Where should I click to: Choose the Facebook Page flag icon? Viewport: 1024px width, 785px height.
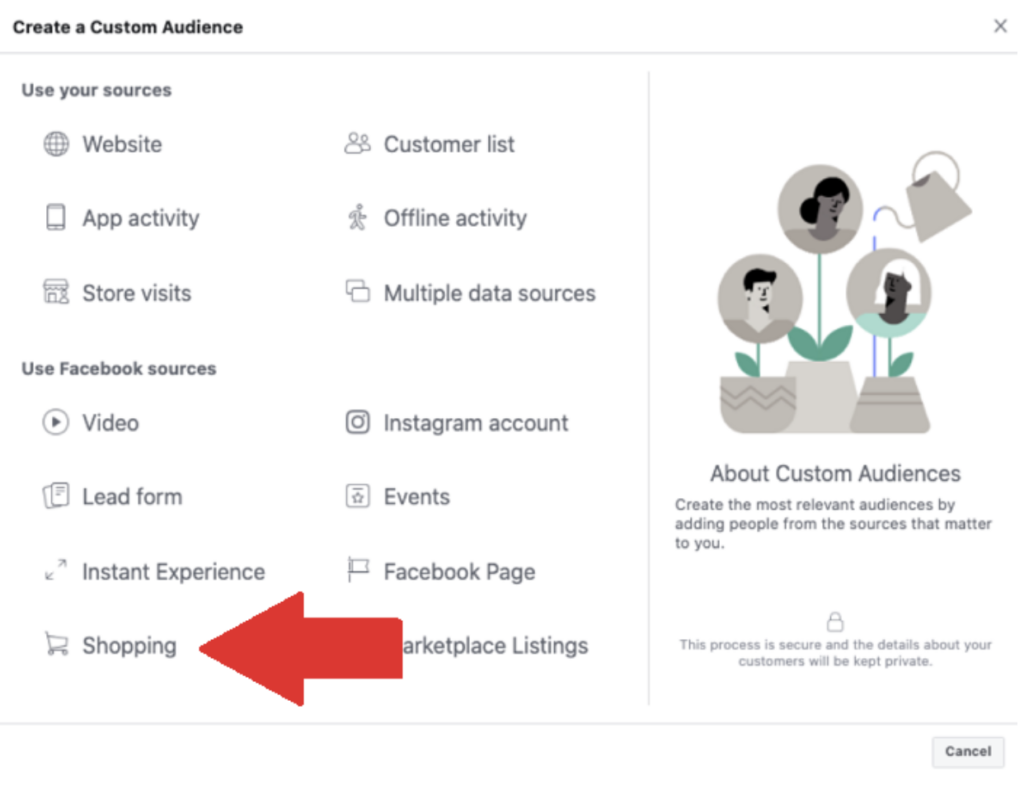(x=356, y=571)
